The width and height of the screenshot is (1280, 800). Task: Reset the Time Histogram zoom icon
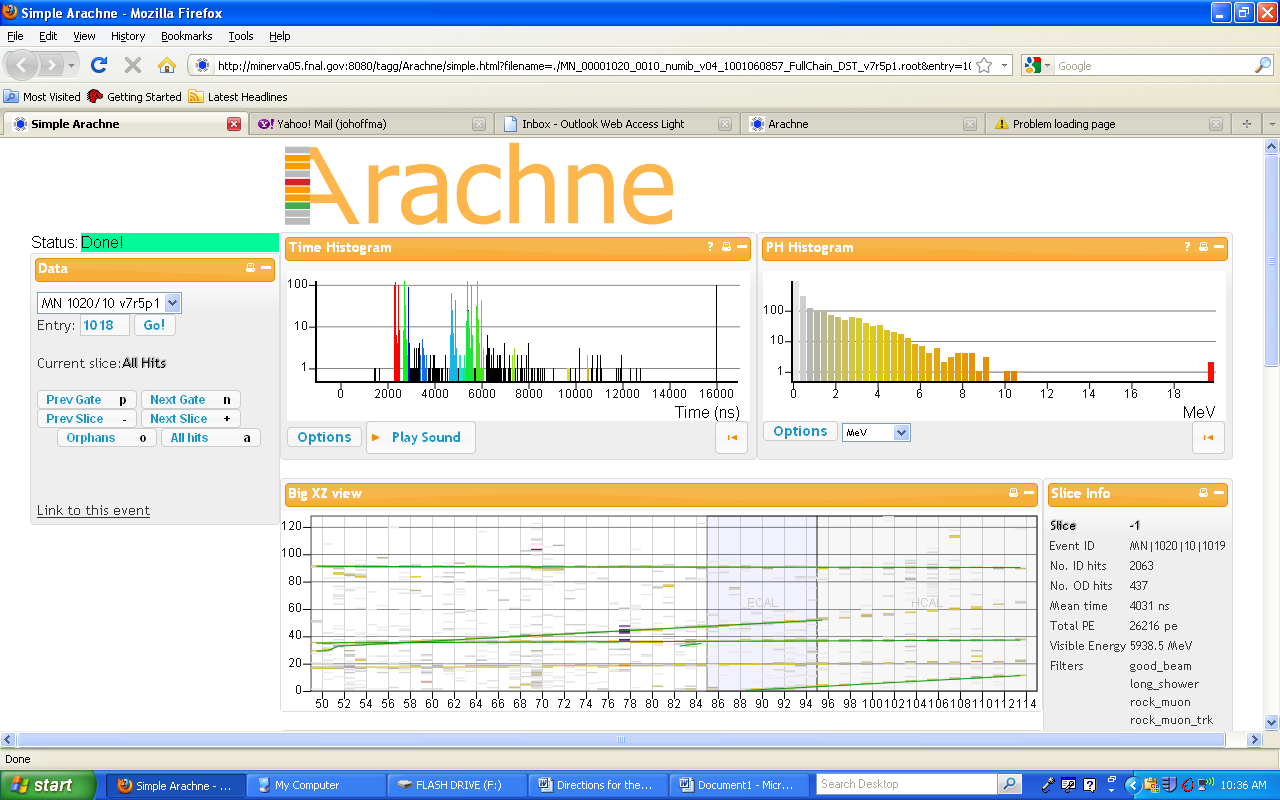[731, 437]
